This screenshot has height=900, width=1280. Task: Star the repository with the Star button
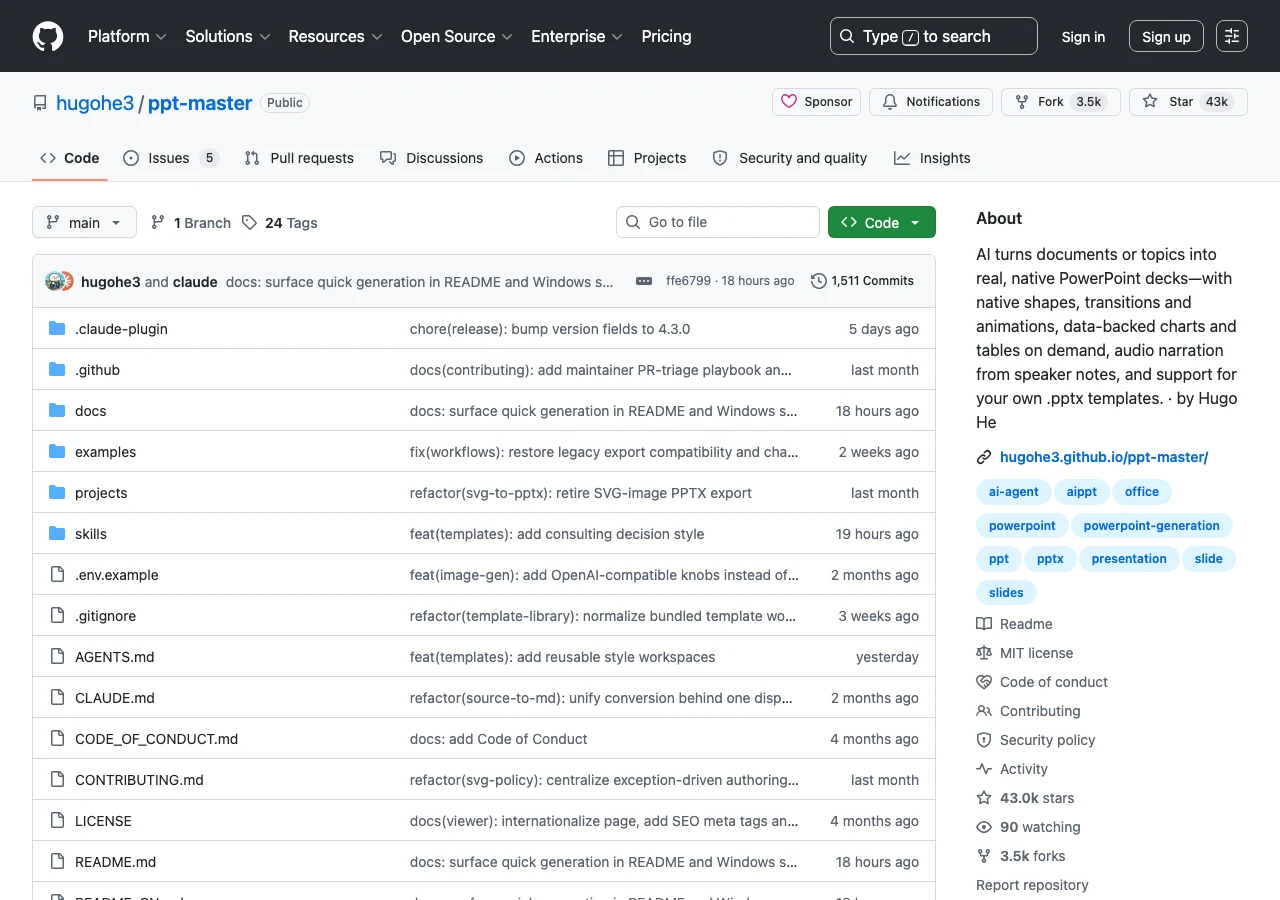click(1188, 102)
